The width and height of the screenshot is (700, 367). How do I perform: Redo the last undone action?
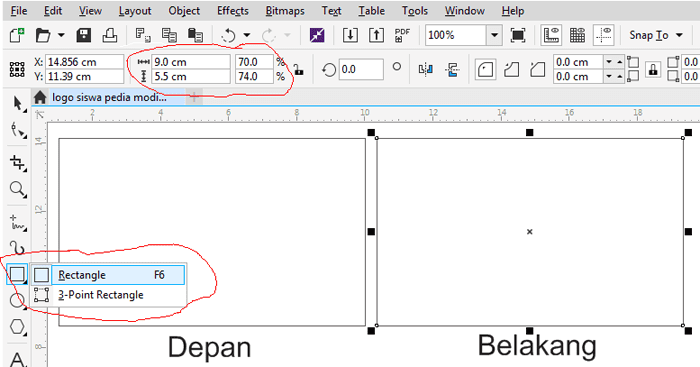(269, 35)
